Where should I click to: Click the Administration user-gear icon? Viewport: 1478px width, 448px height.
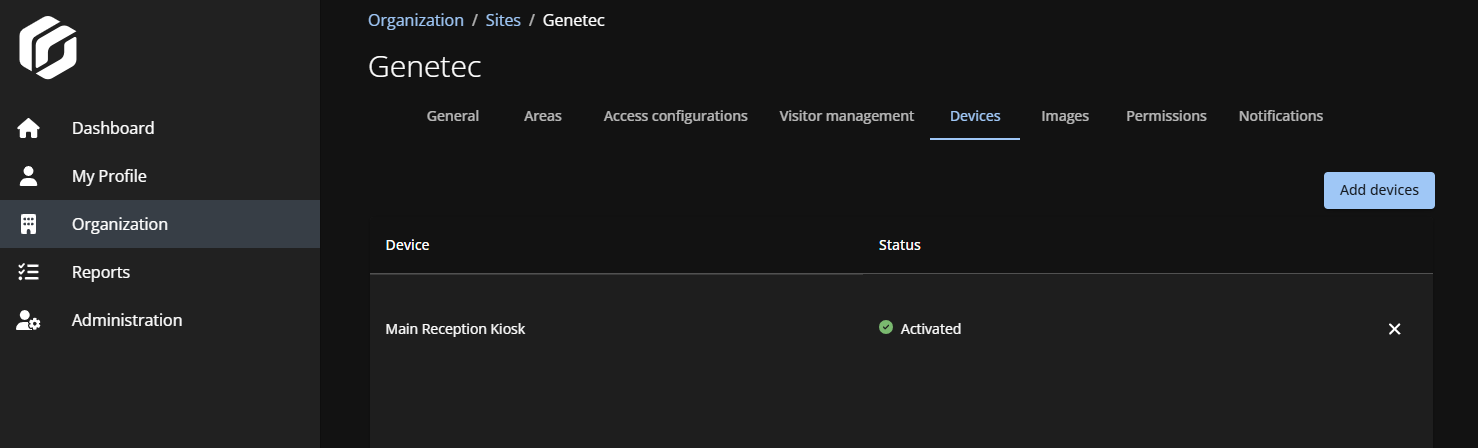tap(29, 321)
